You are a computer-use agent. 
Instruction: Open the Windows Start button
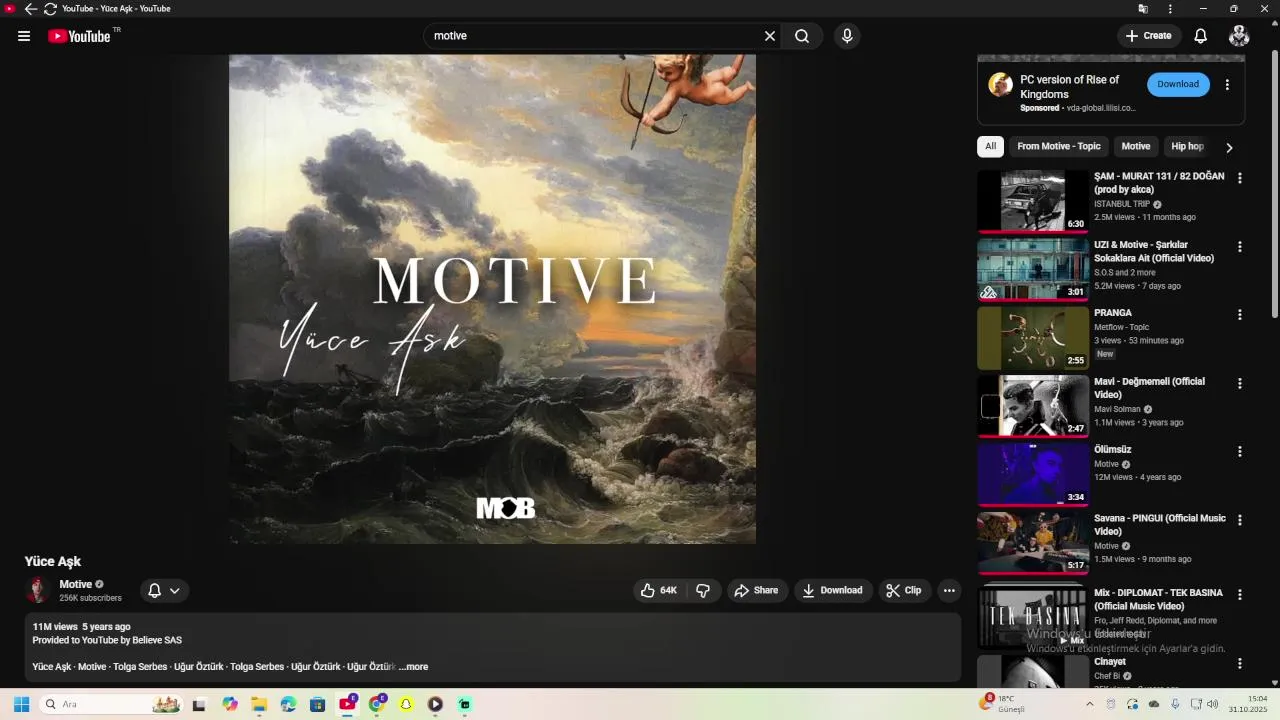click(21, 704)
